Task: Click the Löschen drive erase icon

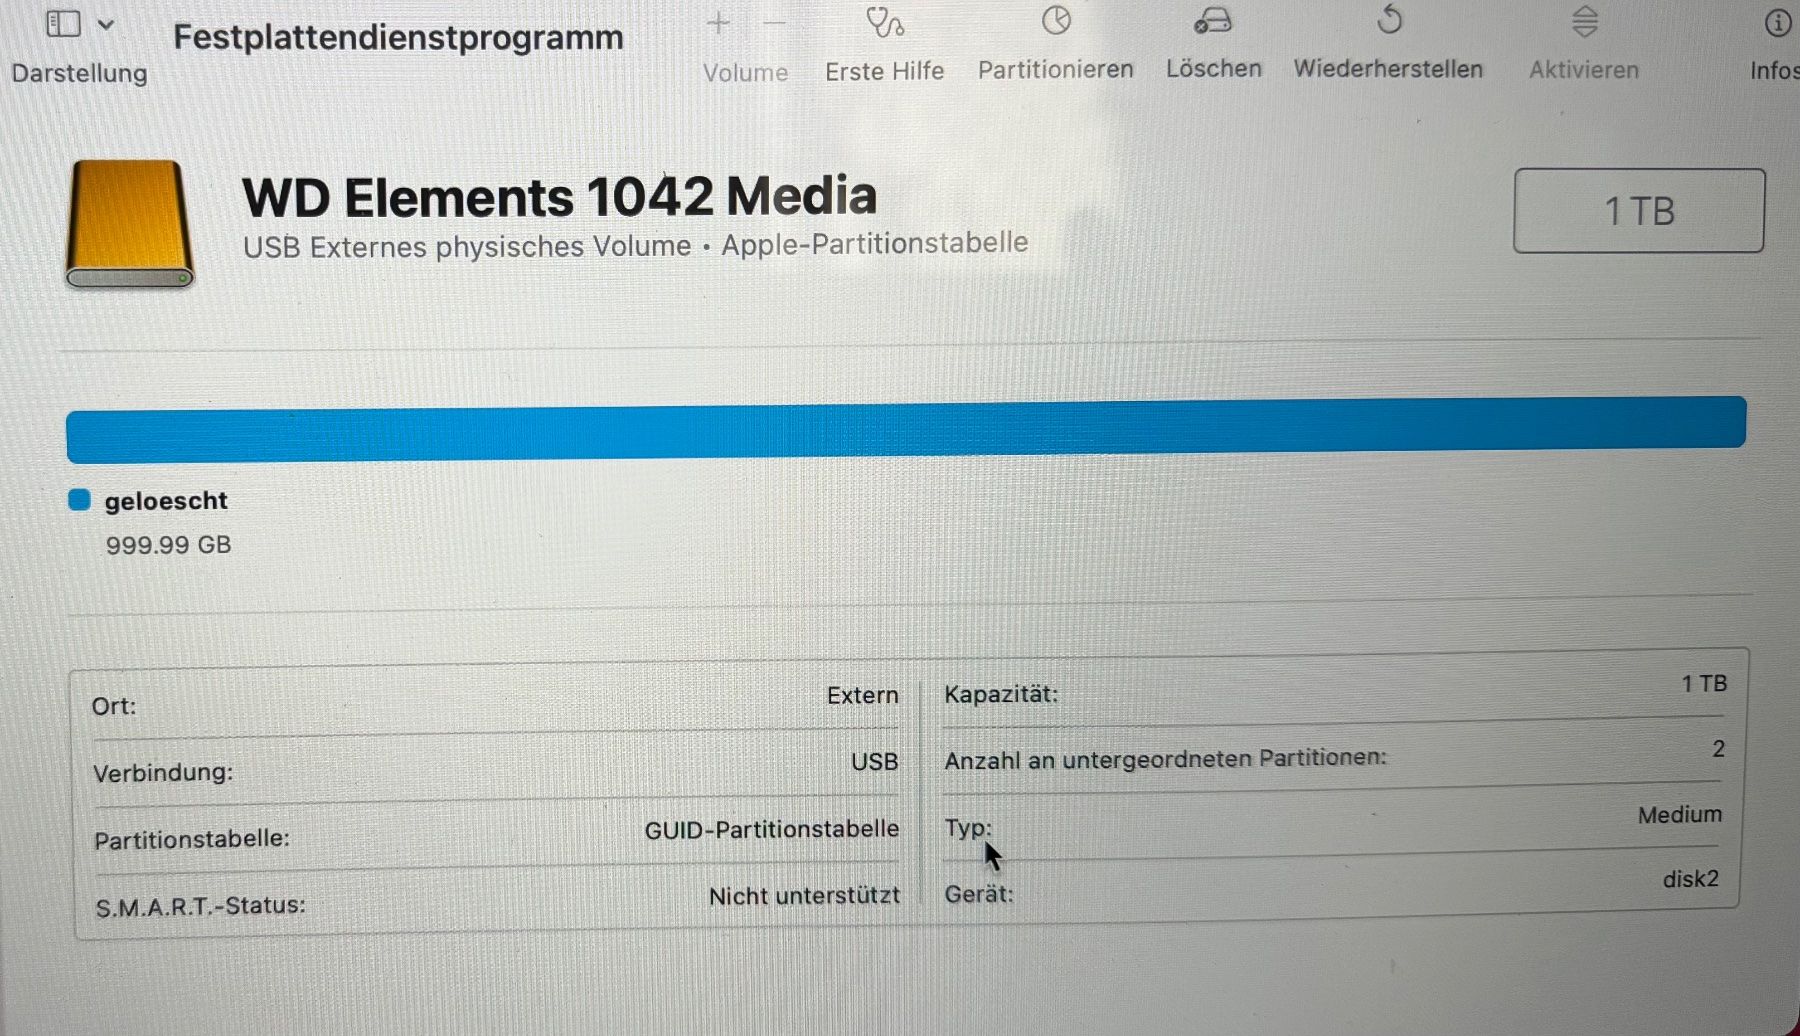Action: coord(1213,20)
